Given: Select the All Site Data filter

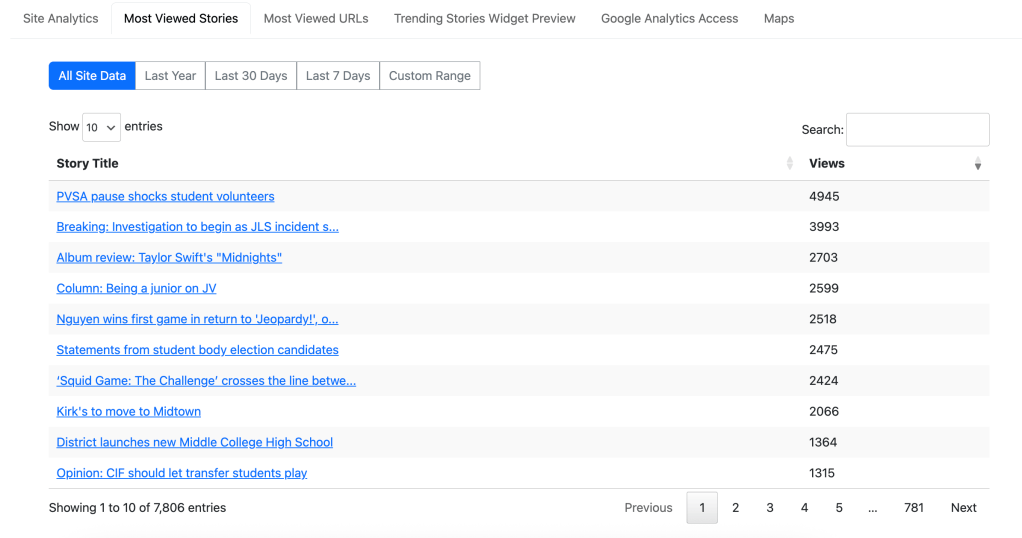Looking at the screenshot, I should [92, 76].
